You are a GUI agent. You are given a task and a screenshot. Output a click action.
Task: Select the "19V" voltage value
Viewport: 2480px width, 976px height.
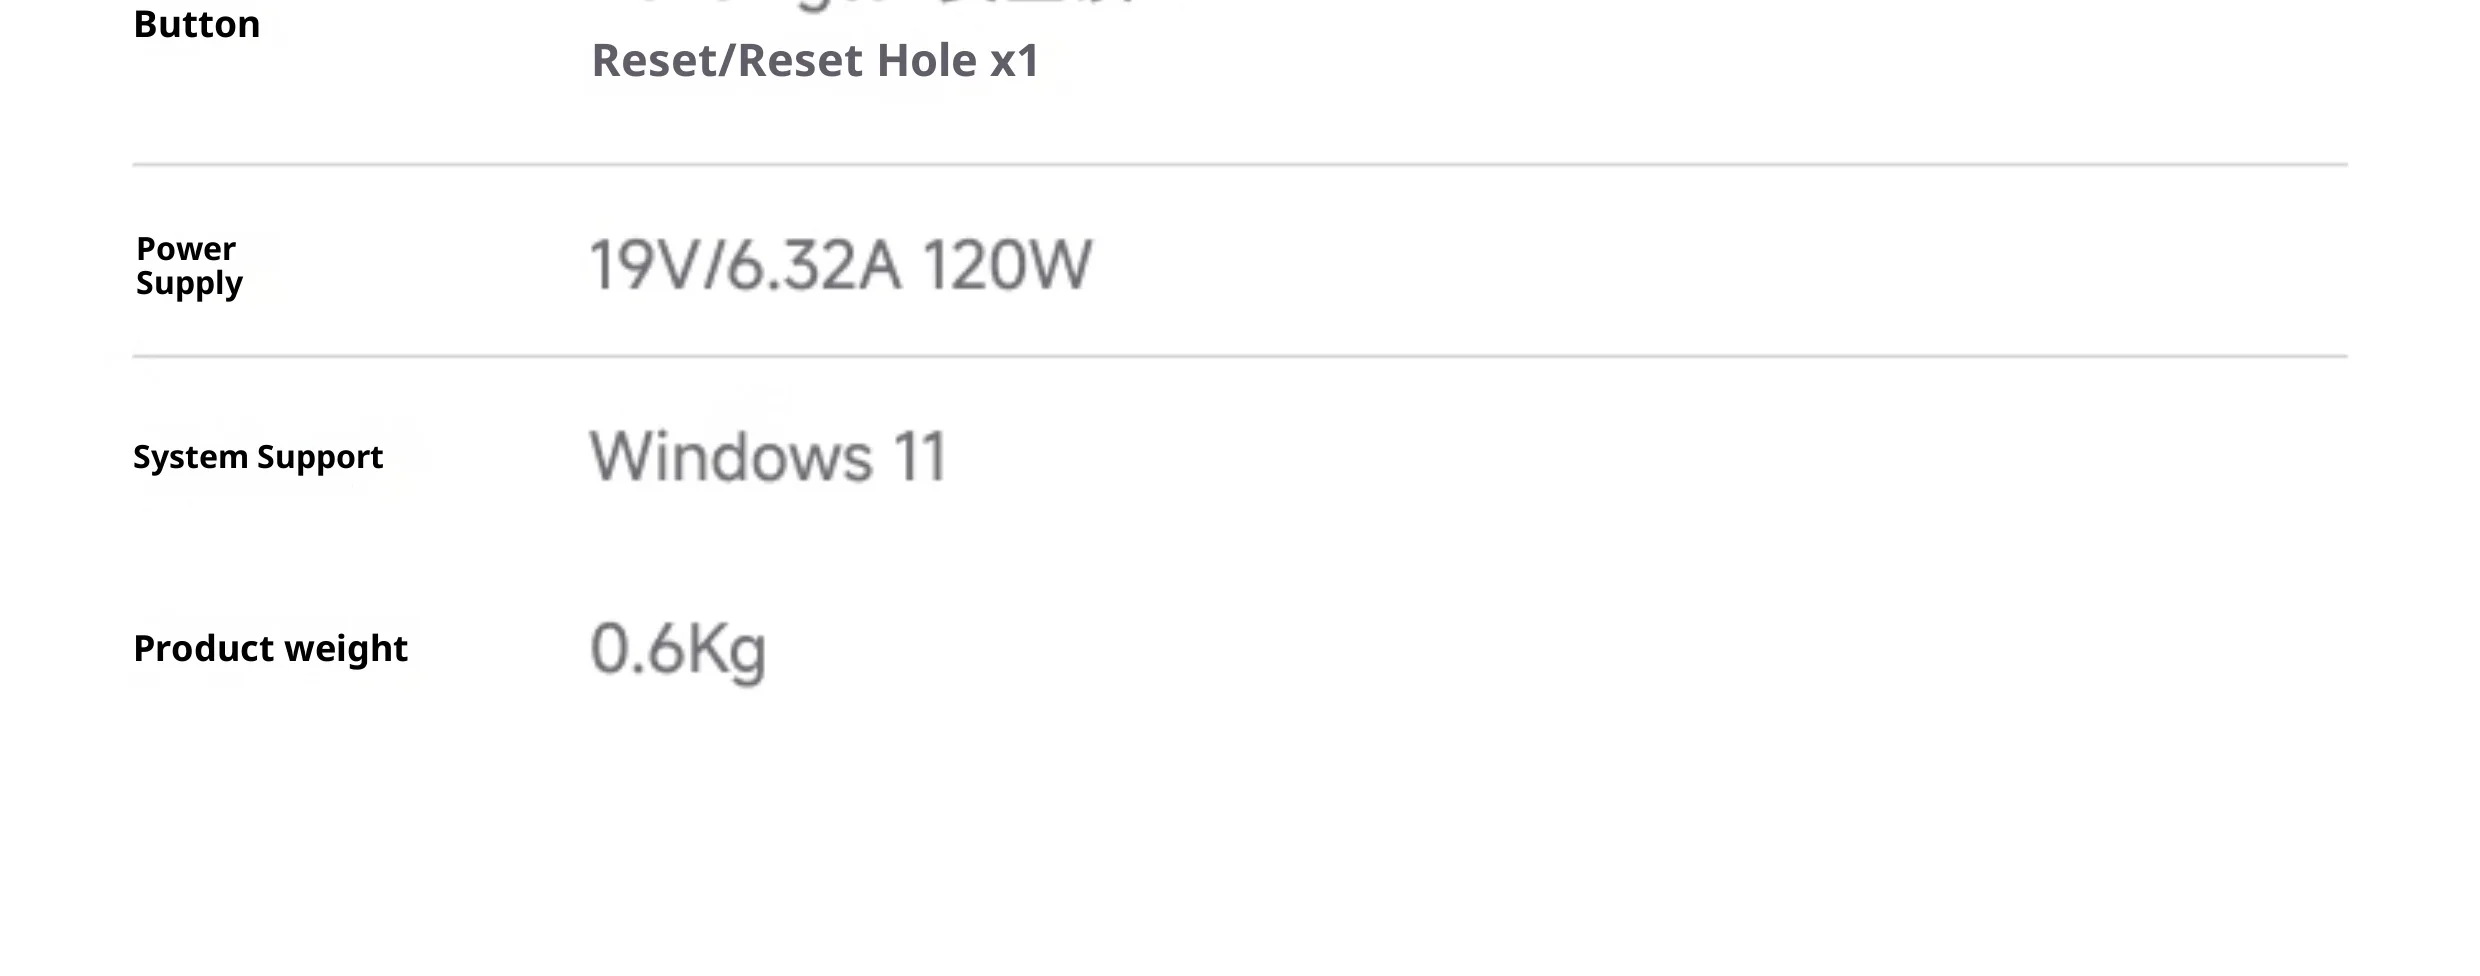coord(642,266)
